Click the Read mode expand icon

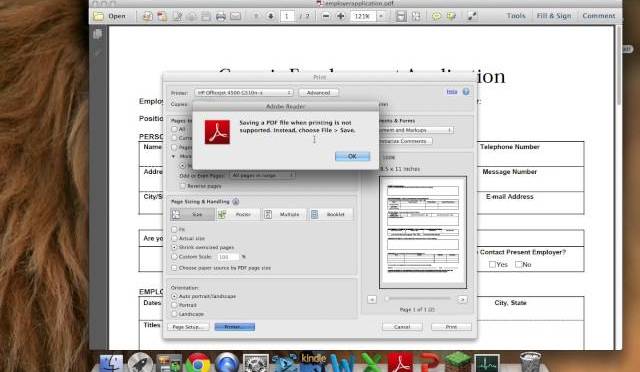point(472,16)
